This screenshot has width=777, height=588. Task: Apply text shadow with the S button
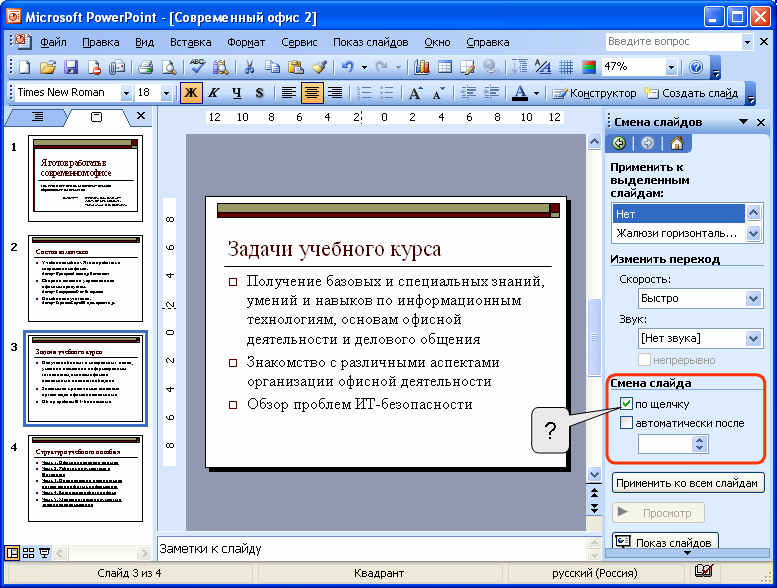coord(260,93)
